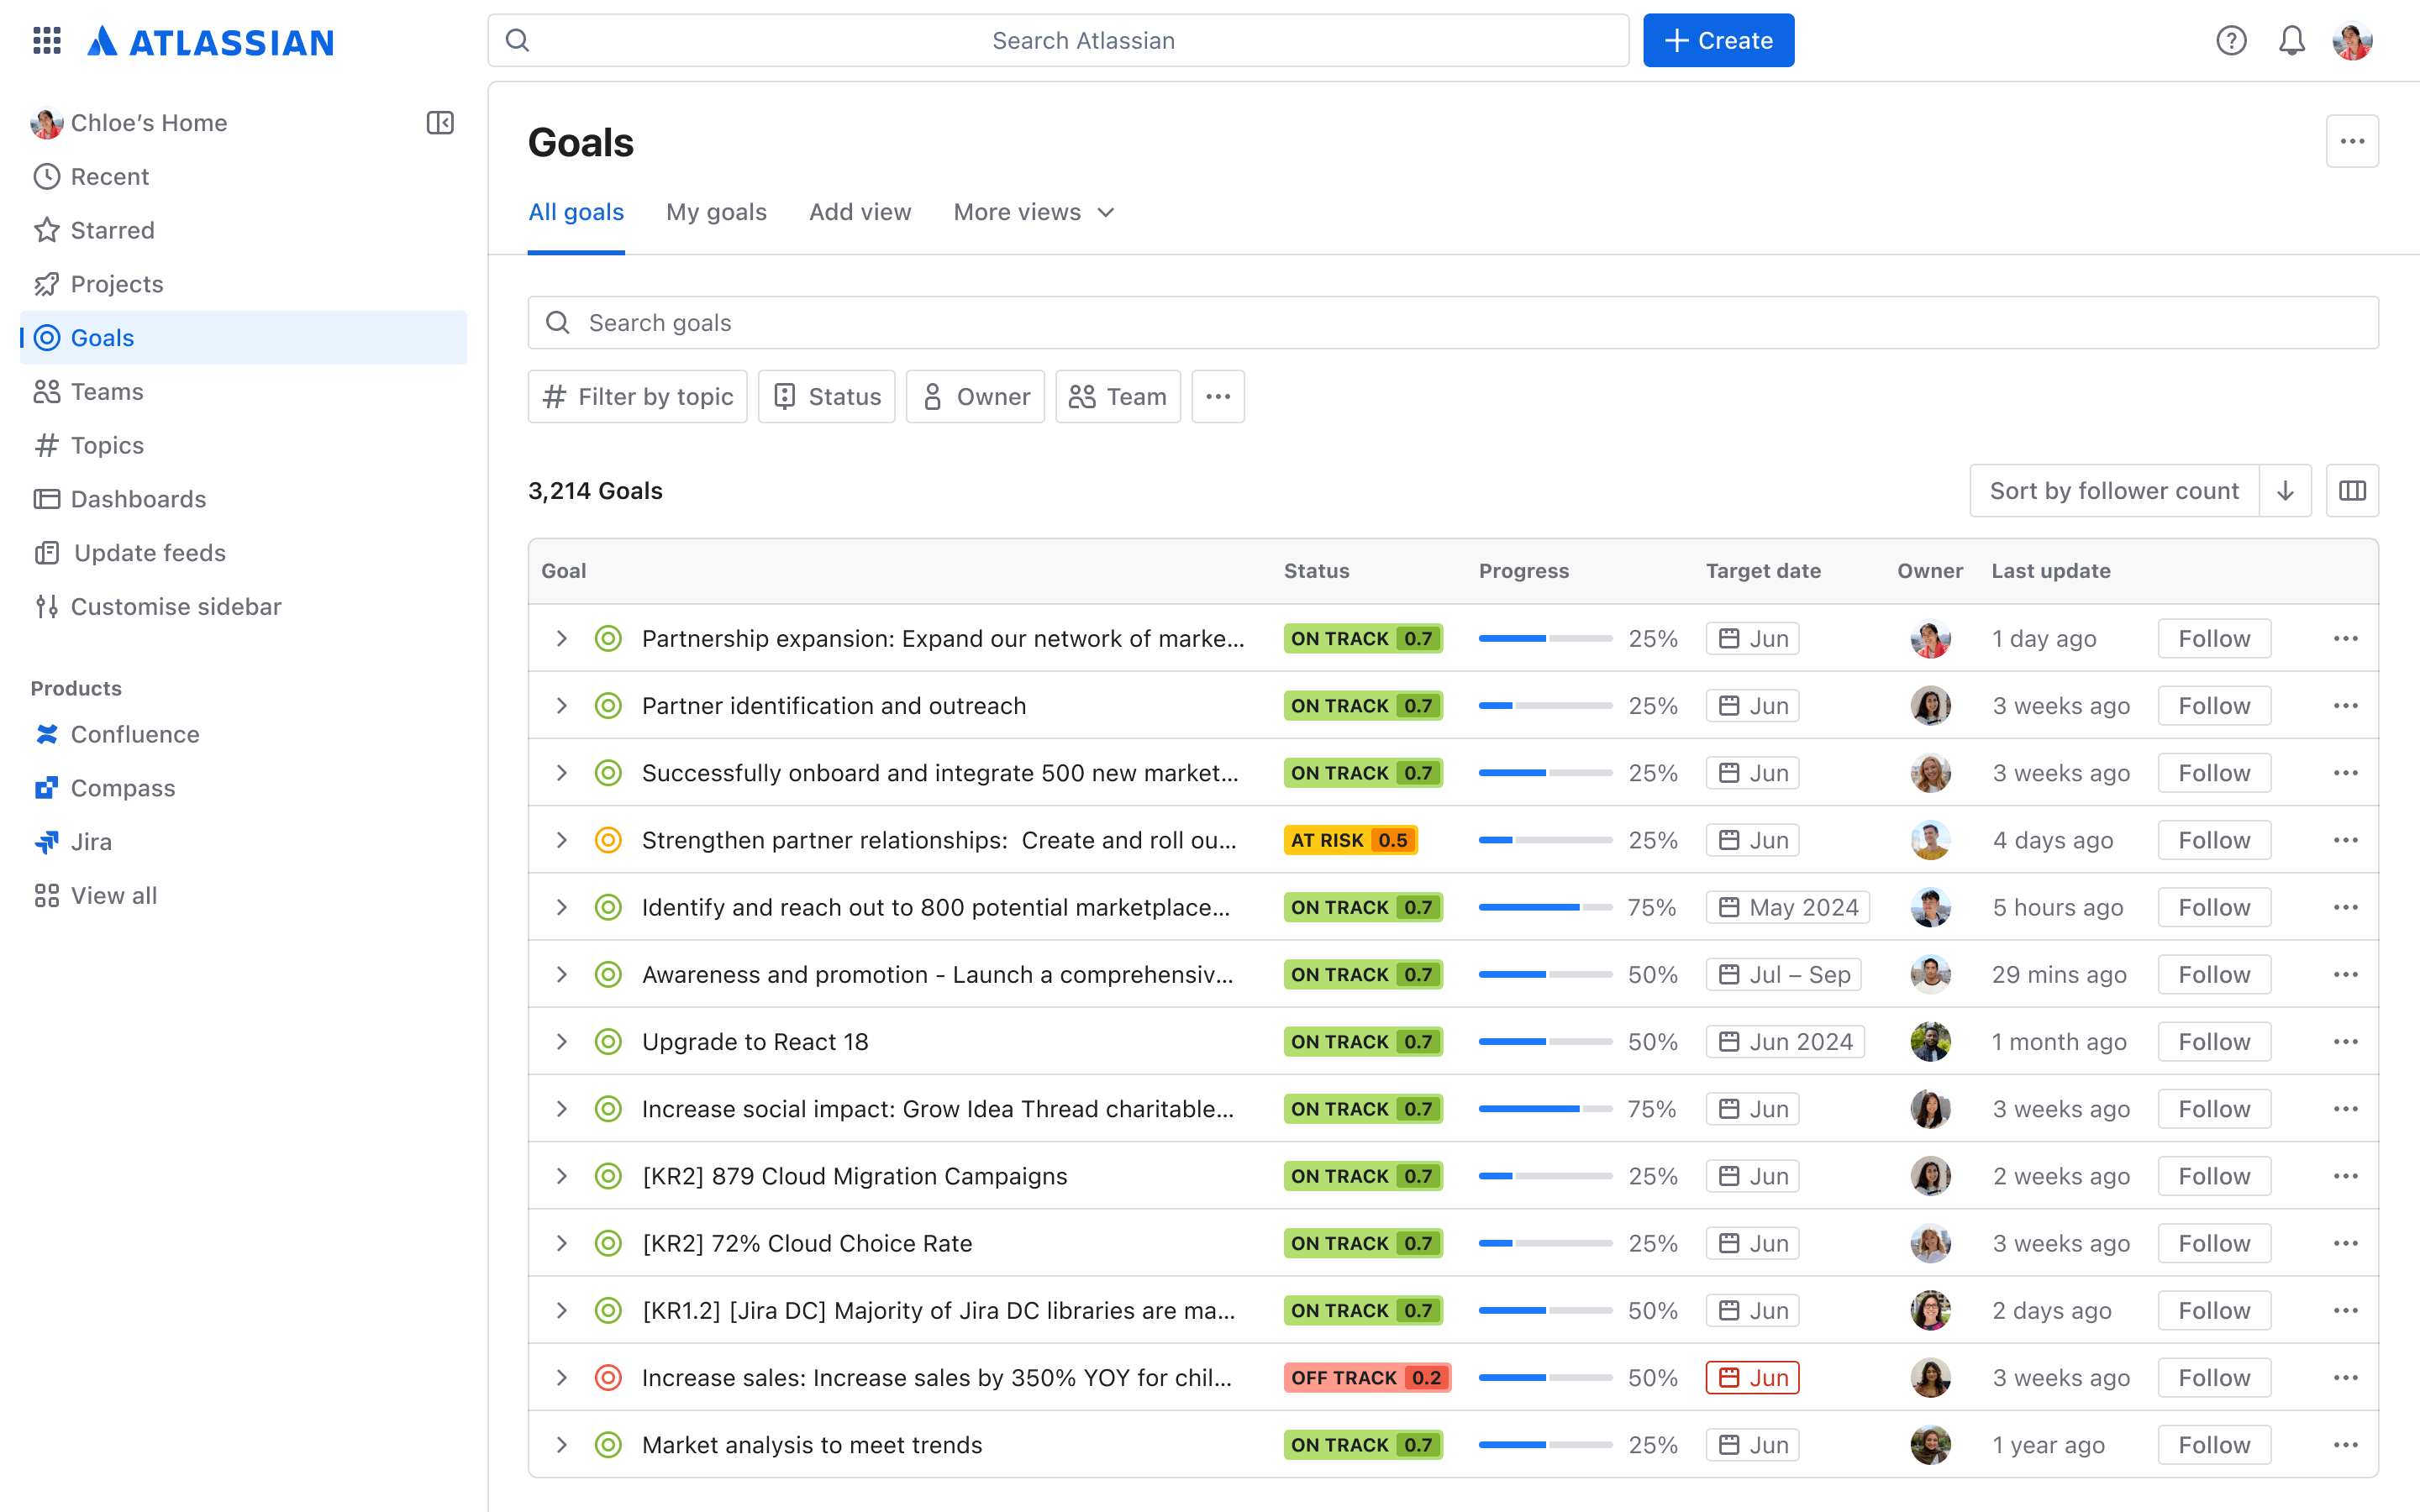Viewport: 2420px width, 1512px height.
Task: Open notifications bell
Action: click(x=2292, y=41)
